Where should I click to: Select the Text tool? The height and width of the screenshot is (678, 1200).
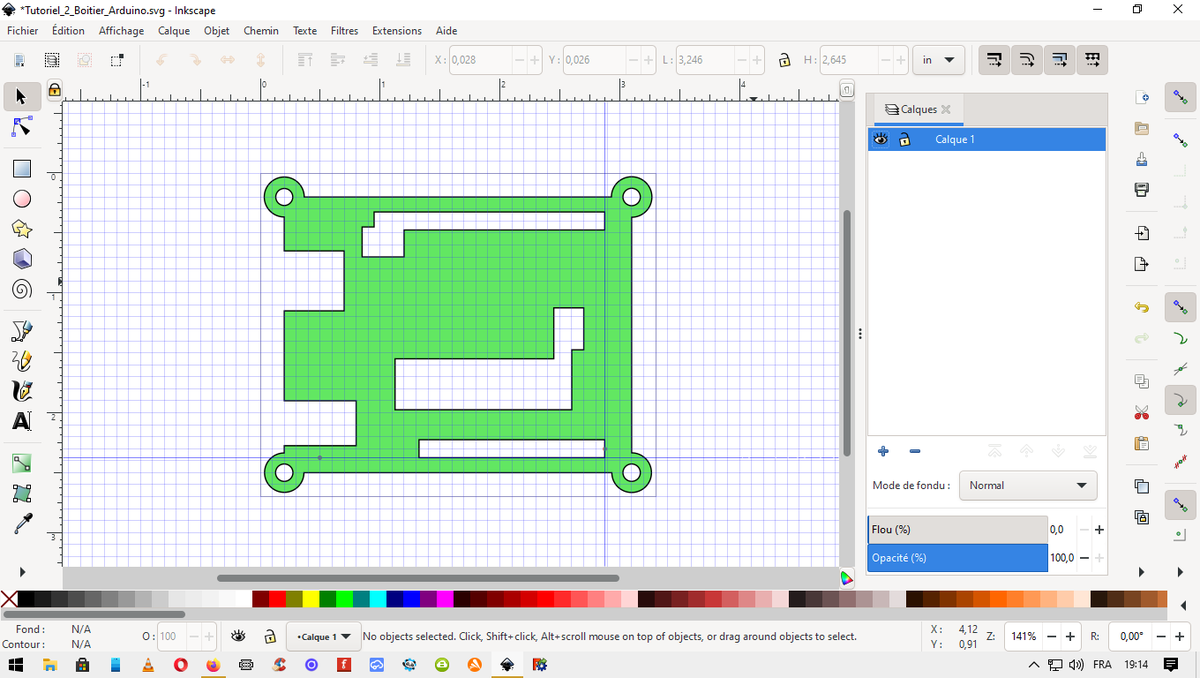[21, 421]
